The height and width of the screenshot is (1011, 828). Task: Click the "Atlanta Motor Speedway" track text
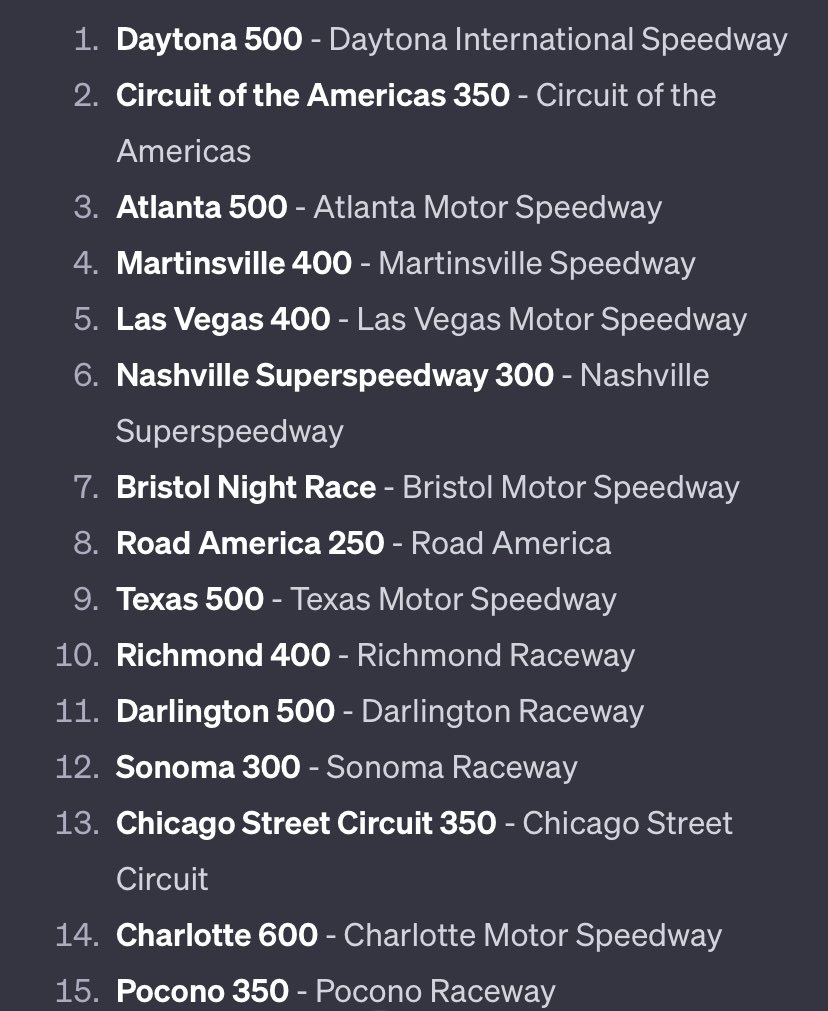pos(487,207)
